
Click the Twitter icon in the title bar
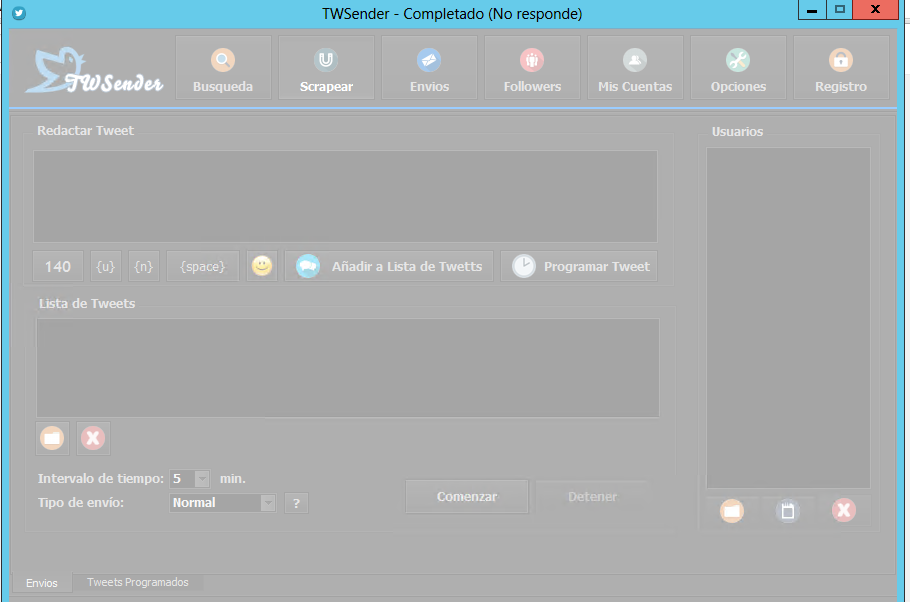pyautogui.click(x=19, y=13)
